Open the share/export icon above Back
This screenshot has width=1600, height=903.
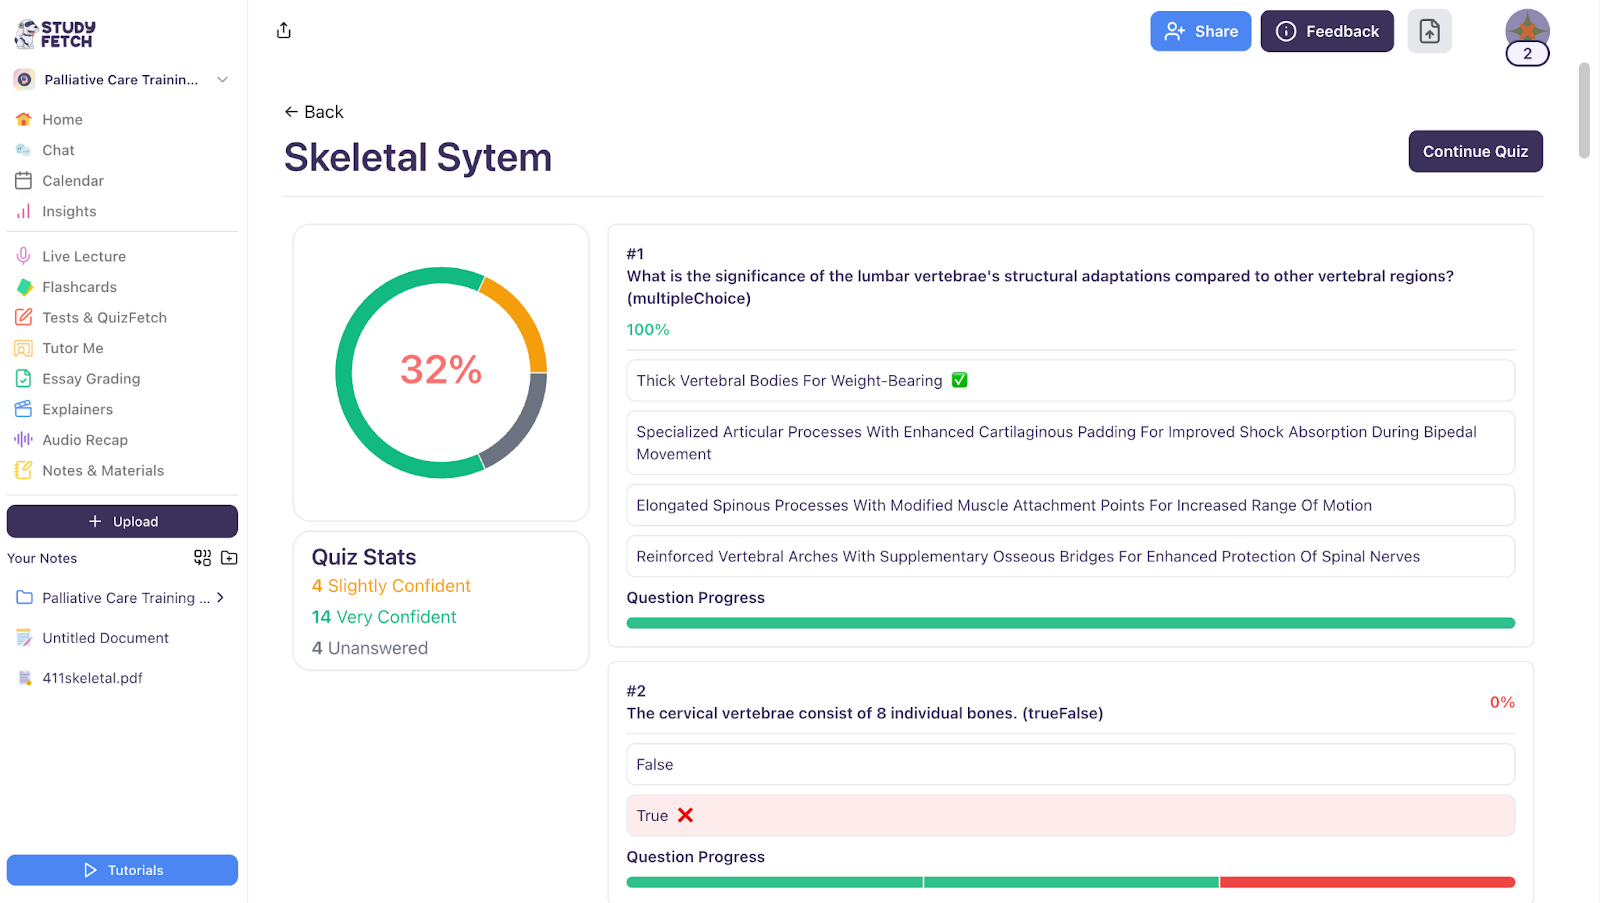tap(283, 30)
